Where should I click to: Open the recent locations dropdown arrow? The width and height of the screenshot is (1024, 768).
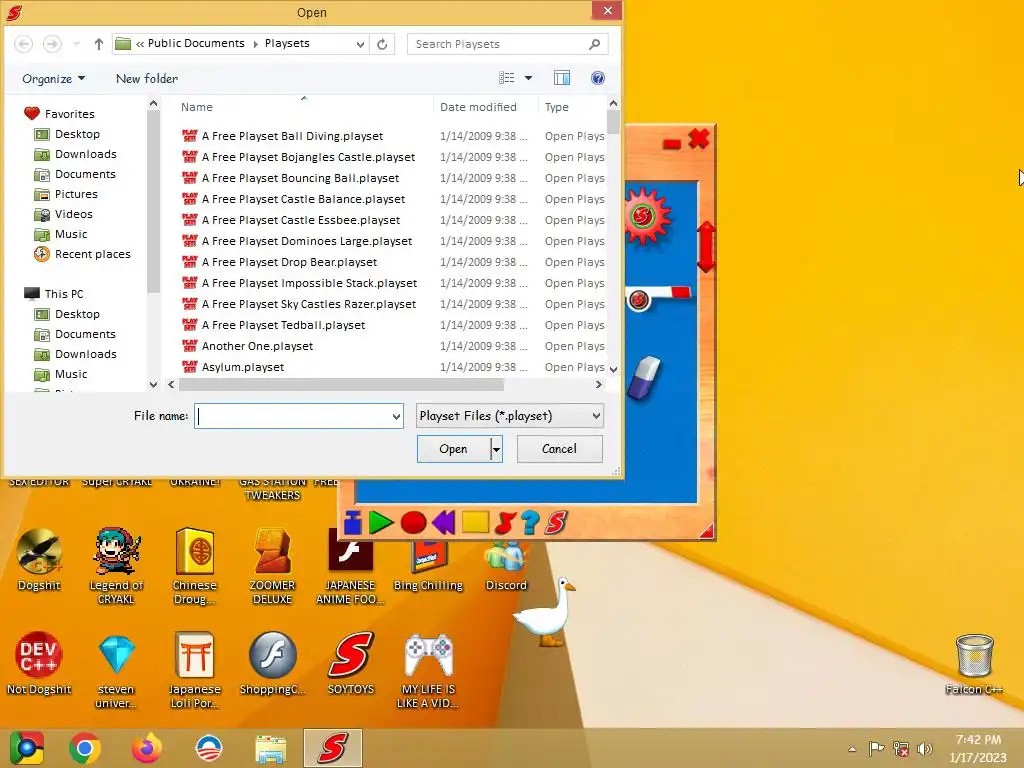tap(76, 44)
